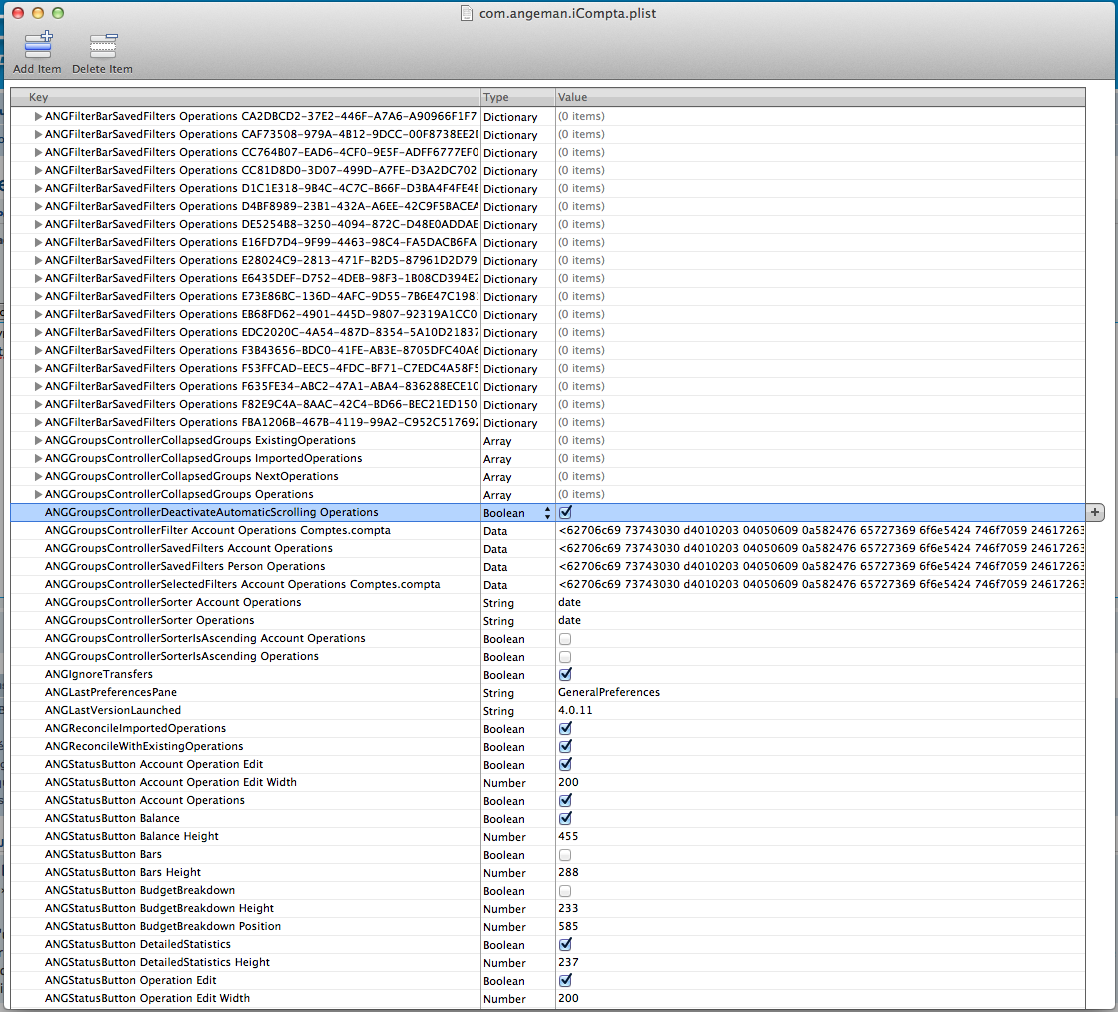1118x1012 pixels.
Task: Expand ANGGroupsControllerCollapsedGroups ExistingOperations array
Action: (38, 440)
